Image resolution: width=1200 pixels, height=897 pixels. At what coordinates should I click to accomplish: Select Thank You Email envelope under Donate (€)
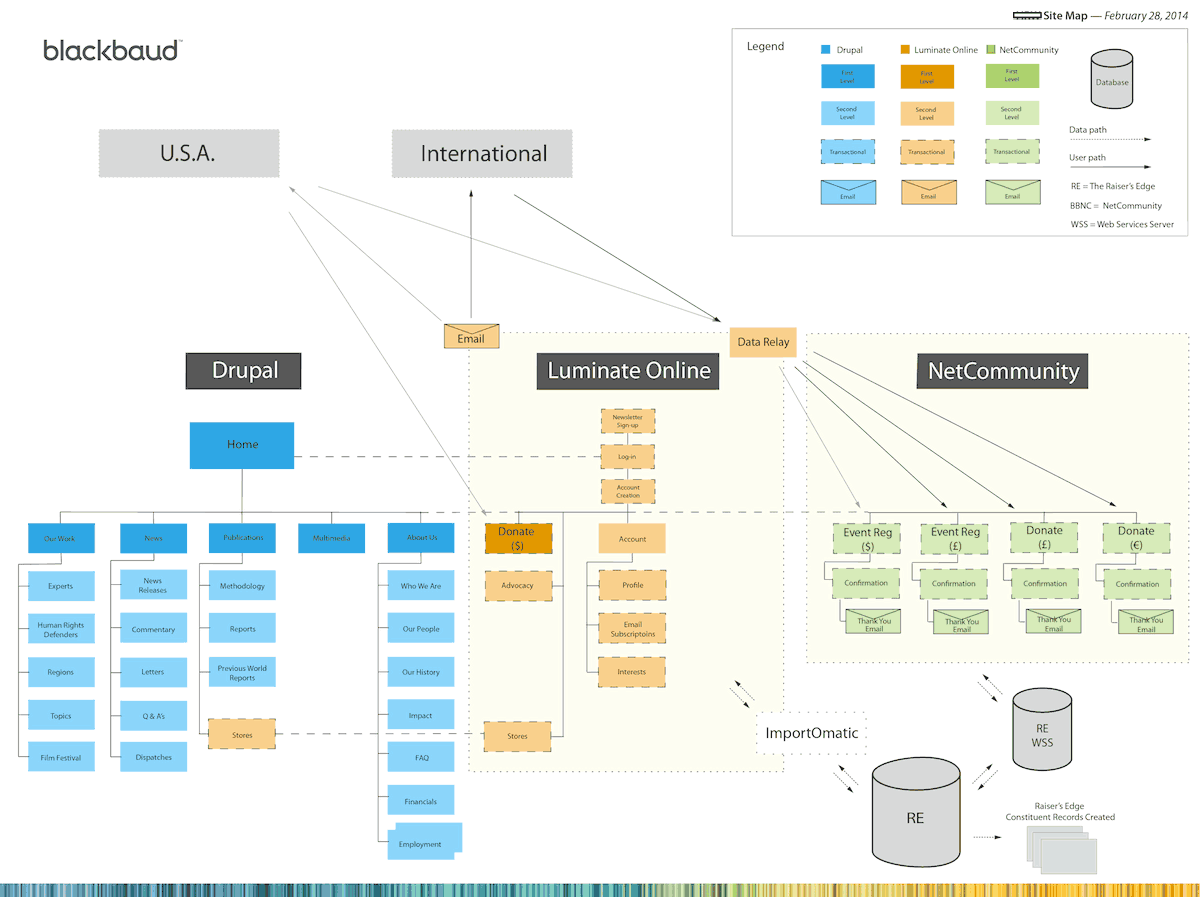pyautogui.click(x=1146, y=622)
